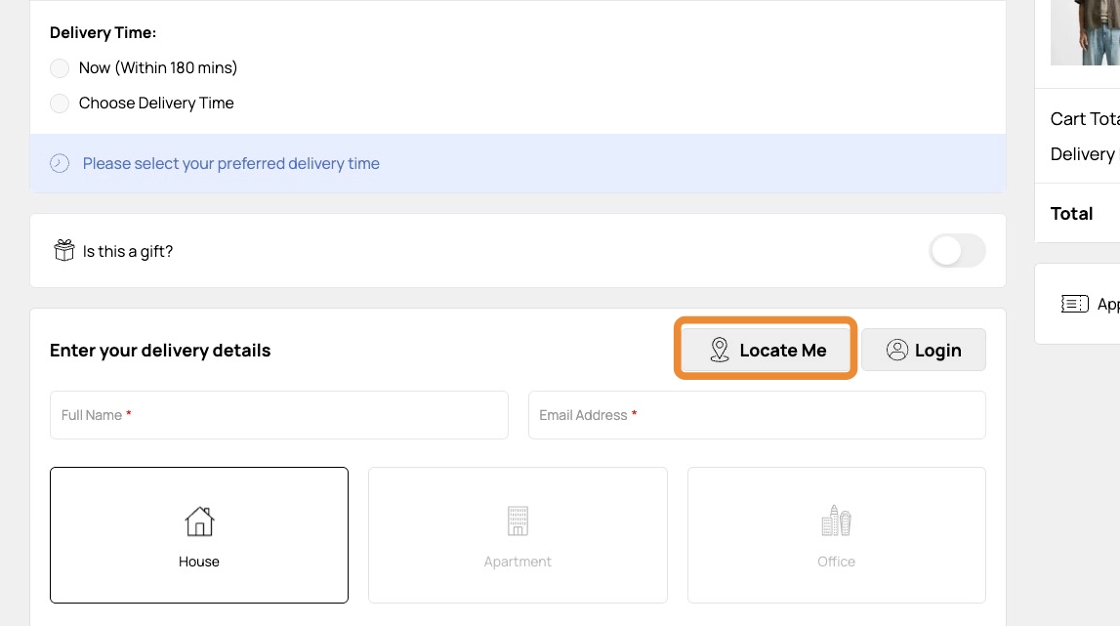The width and height of the screenshot is (1120, 626).
Task: Click the gift box icon
Action: (64, 251)
